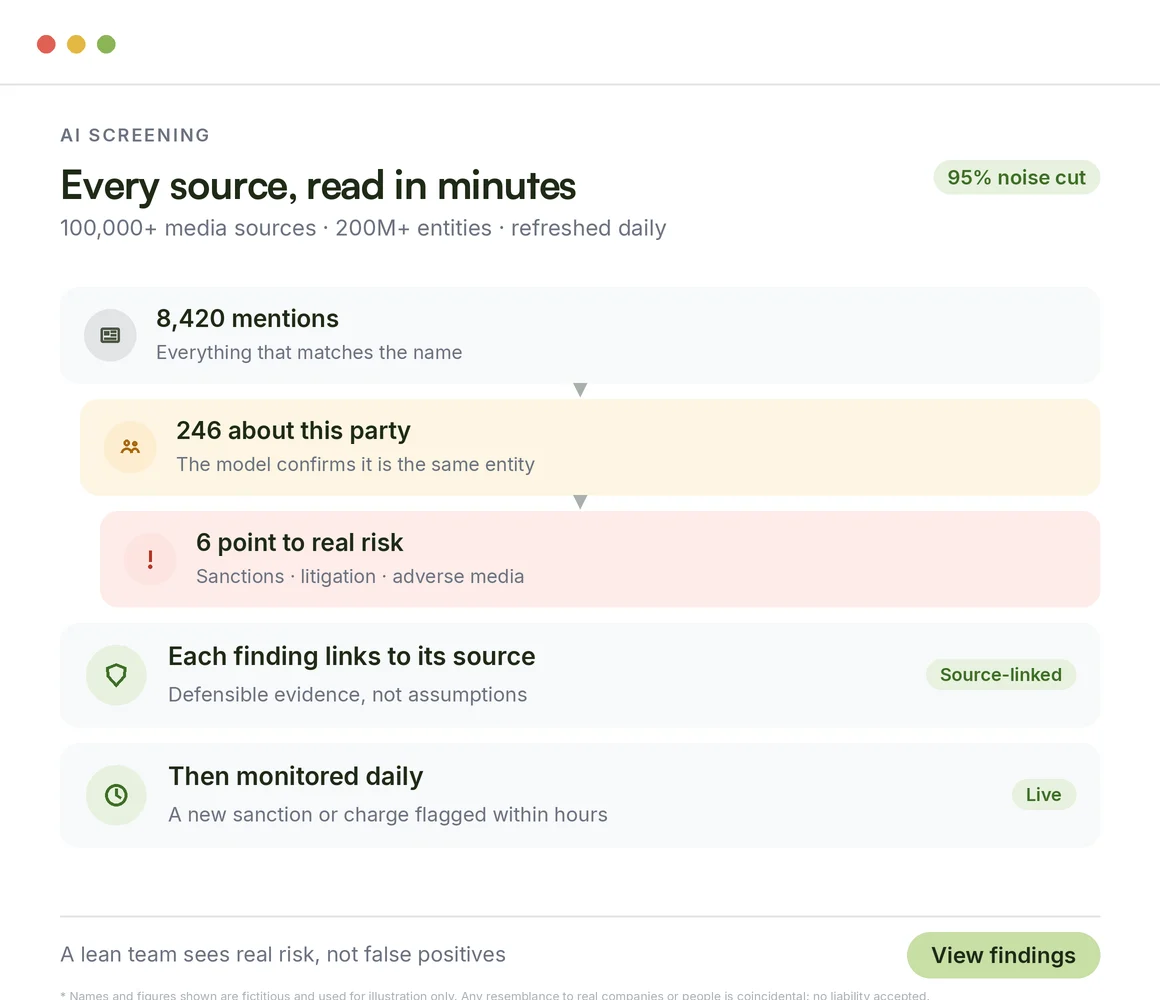Select the 246 about this party heading
This screenshot has width=1160, height=1000.
293,430
